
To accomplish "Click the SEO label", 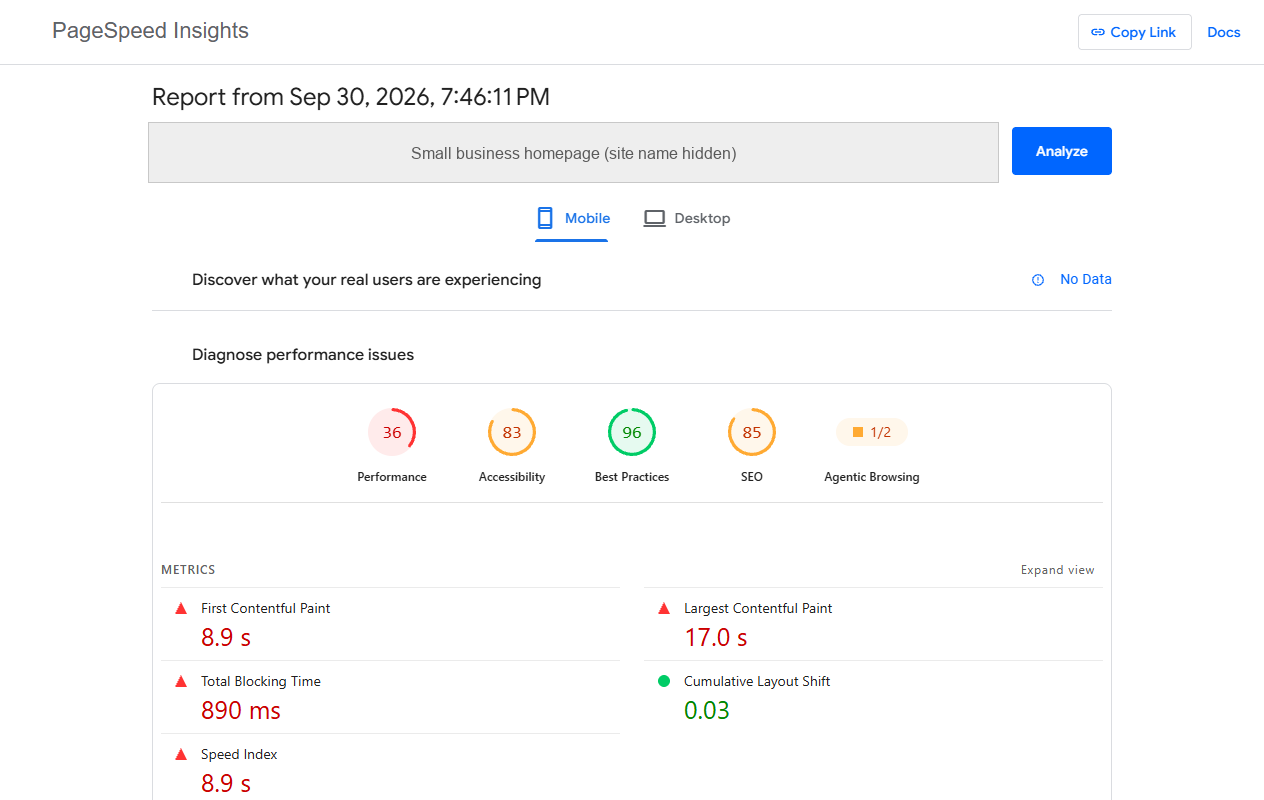I will click(x=752, y=477).
